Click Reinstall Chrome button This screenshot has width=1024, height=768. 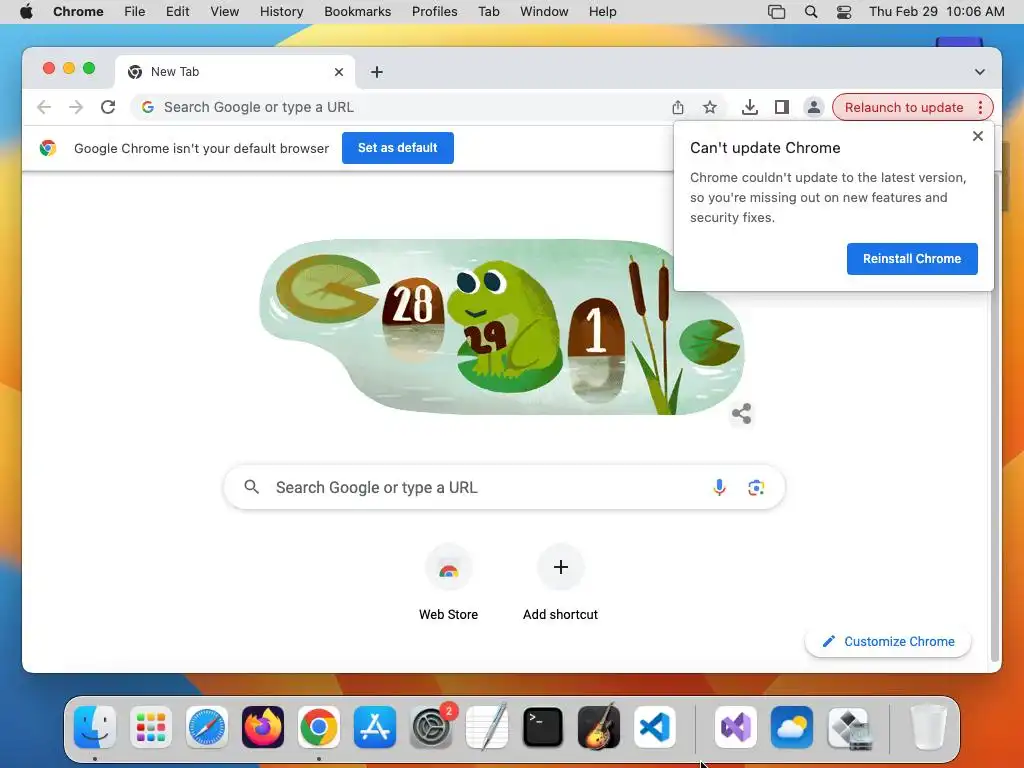coord(912,259)
